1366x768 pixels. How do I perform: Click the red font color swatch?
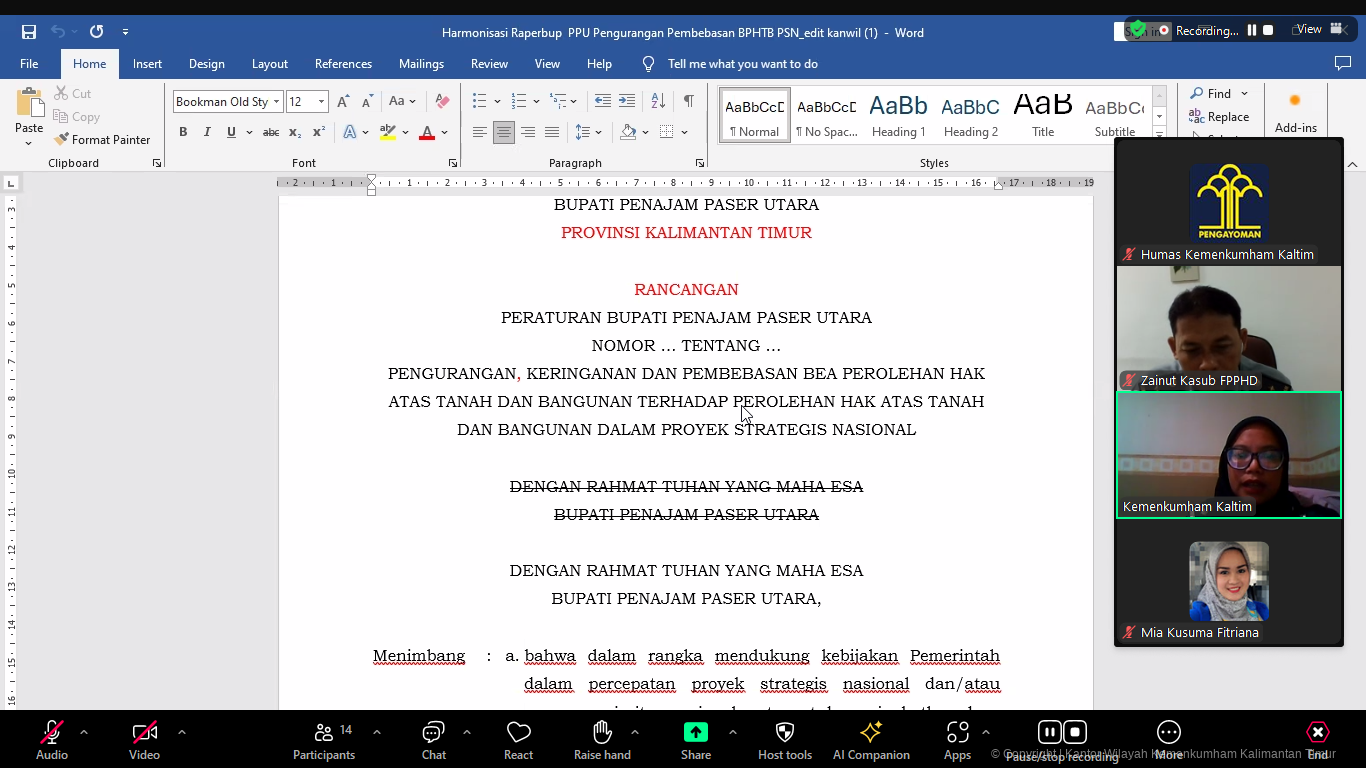(x=427, y=132)
